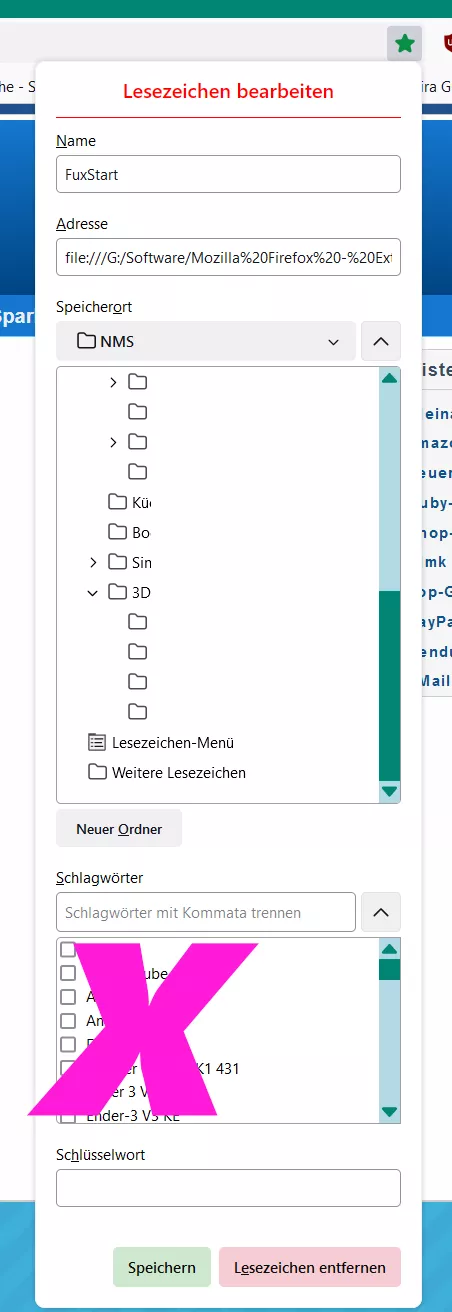Image resolution: width=452 pixels, height=1312 pixels.
Task: Check the tag checkbox starting with An
Action: (68, 1021)
